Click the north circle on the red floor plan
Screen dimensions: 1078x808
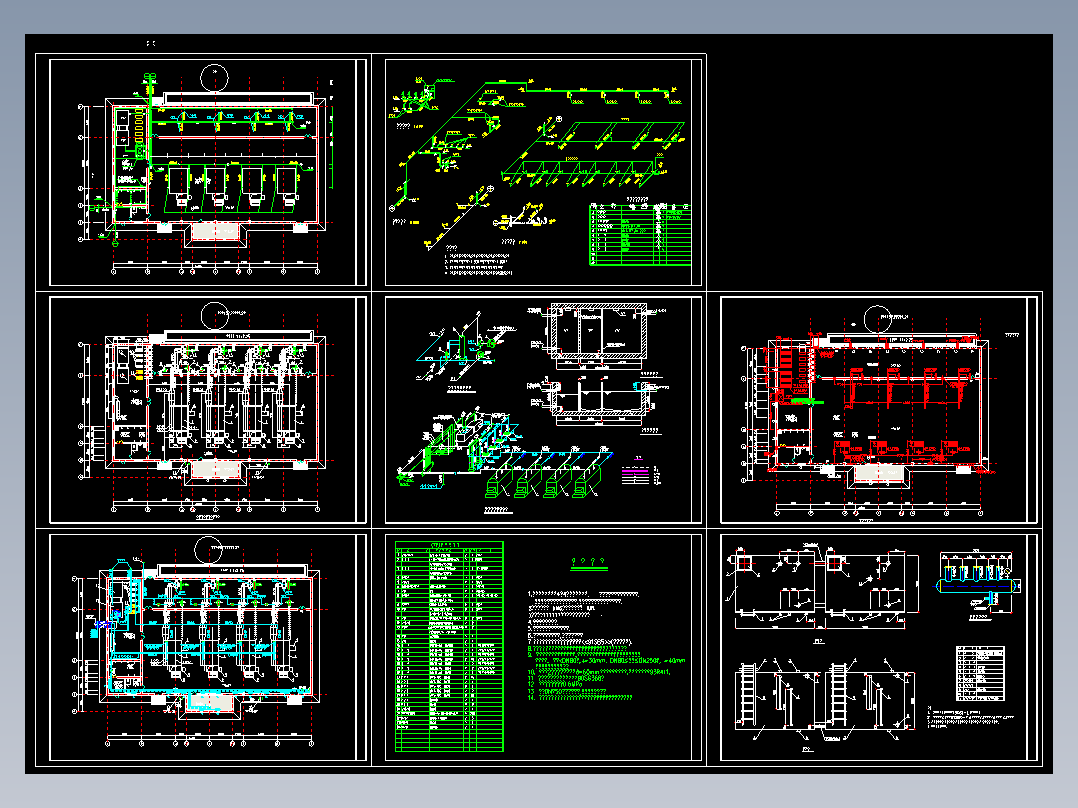click(x=878, y=319)
